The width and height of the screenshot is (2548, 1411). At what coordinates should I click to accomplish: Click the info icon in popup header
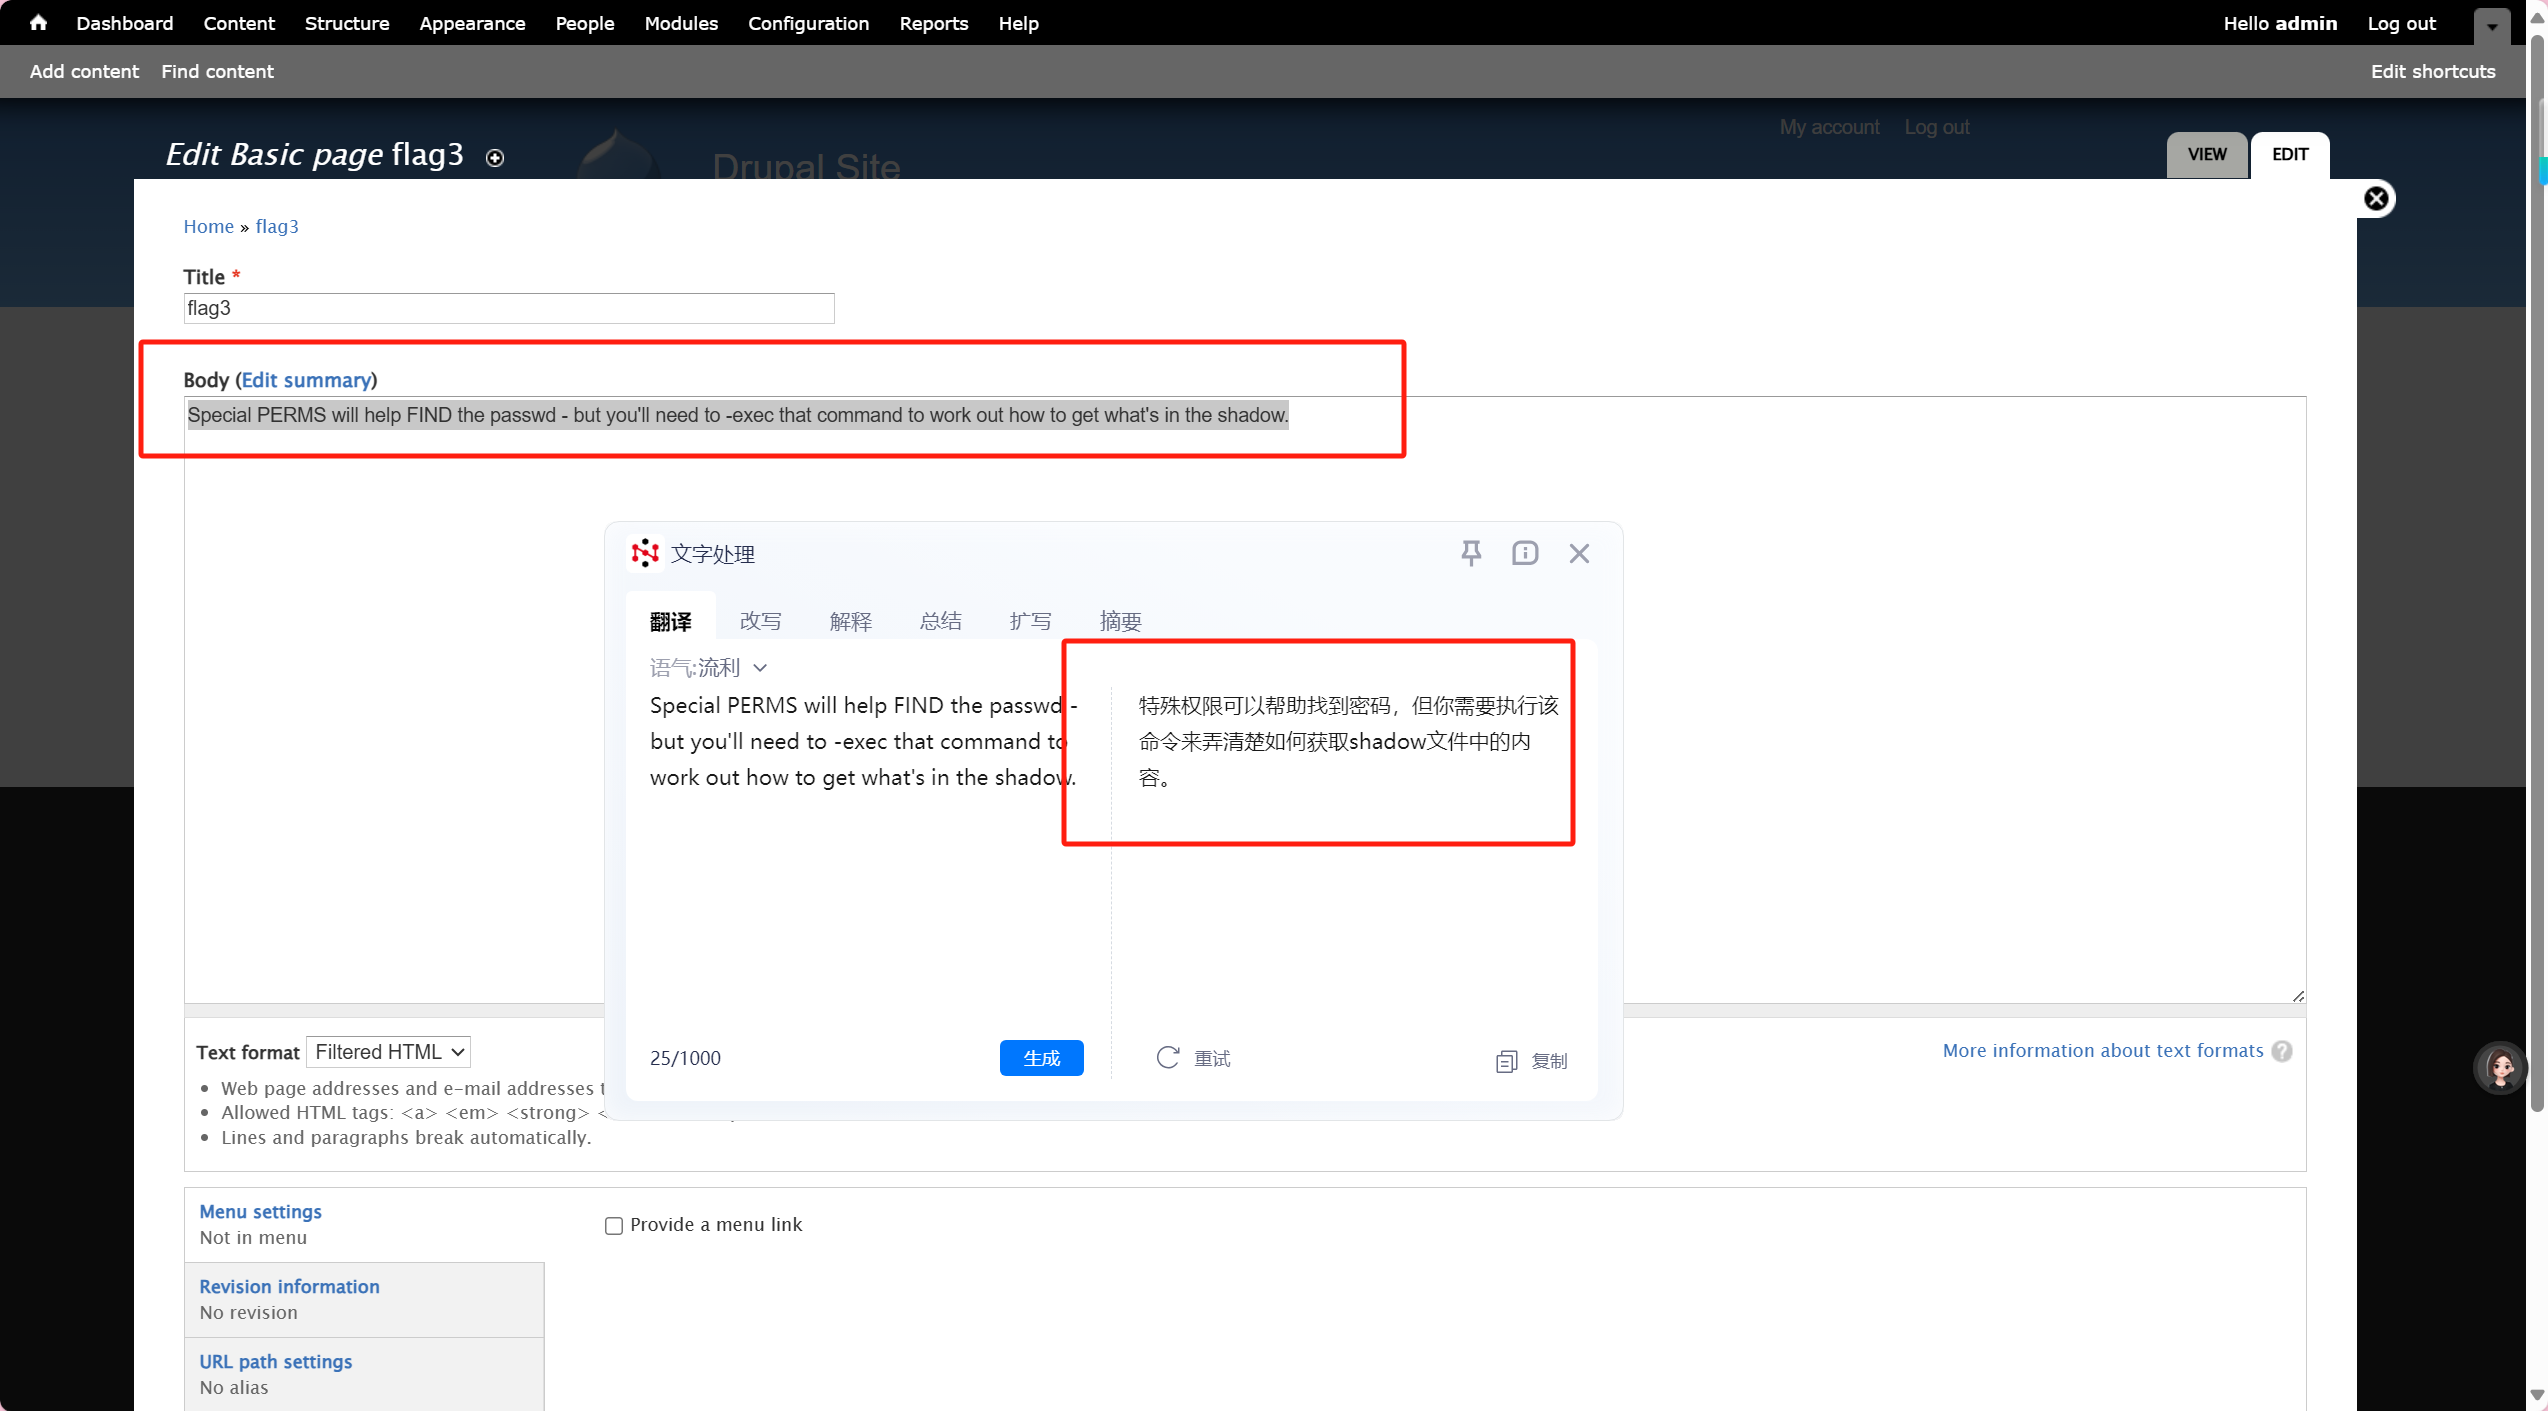pos(1525,553)
